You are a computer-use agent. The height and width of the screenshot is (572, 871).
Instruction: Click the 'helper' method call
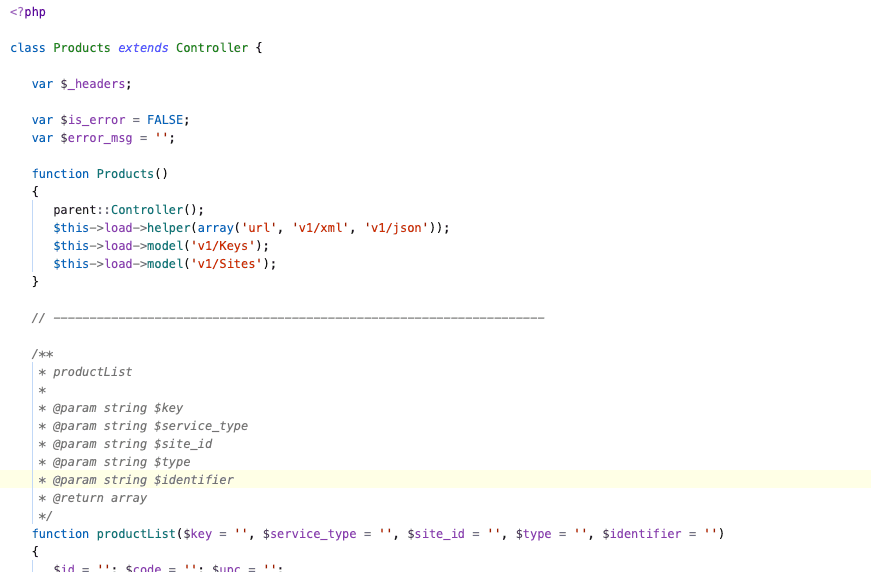click(x=169, y=228)
